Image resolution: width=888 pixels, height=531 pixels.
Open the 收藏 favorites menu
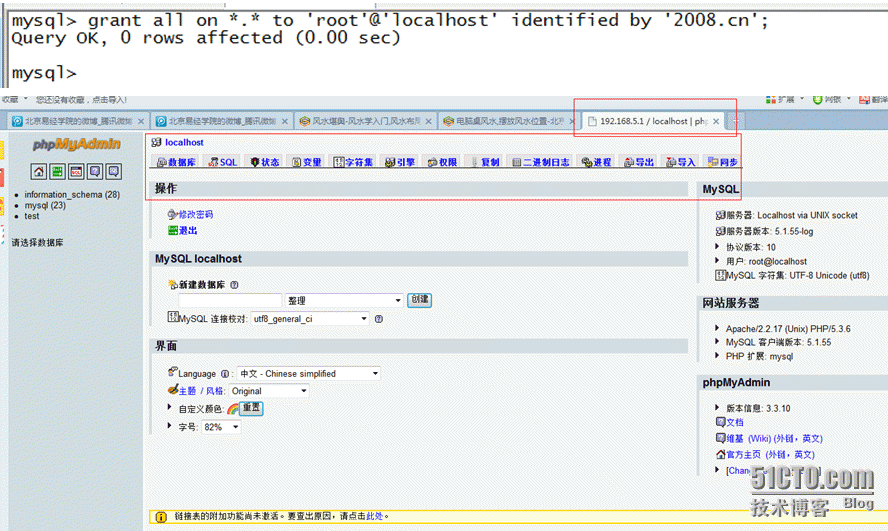[15, 100]
